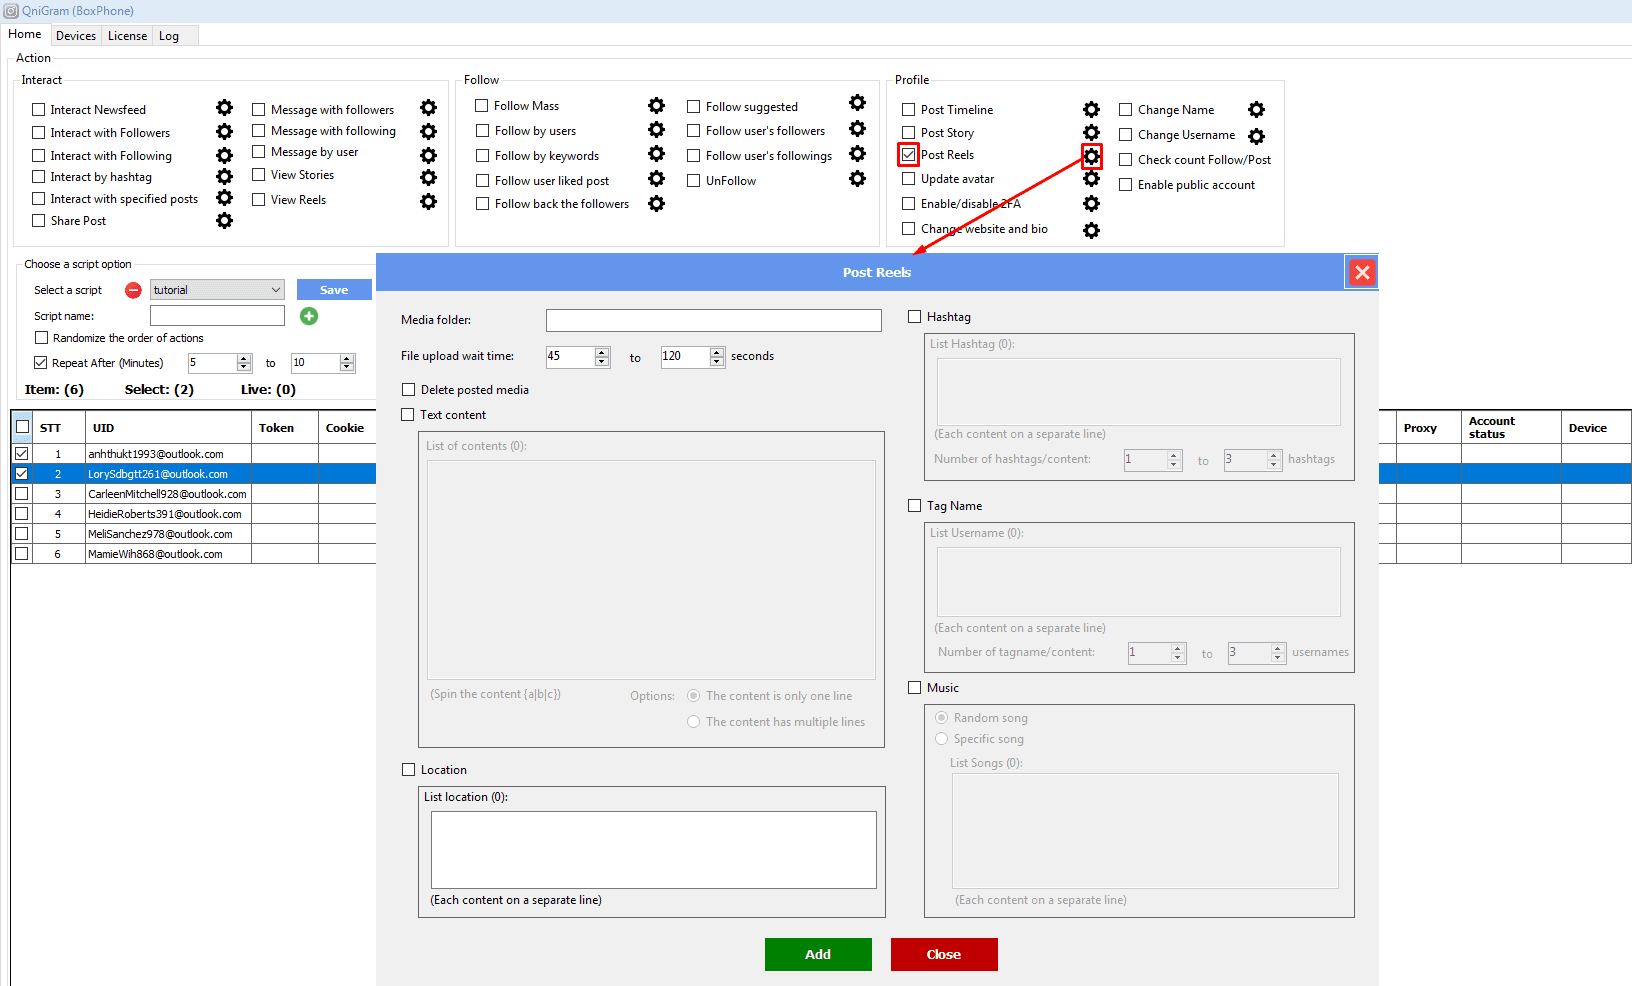Image resolution: width=1632 pixels, height=986 pixels.
Task: Click the Media folder input field
Action: click(x=713, y=320)
